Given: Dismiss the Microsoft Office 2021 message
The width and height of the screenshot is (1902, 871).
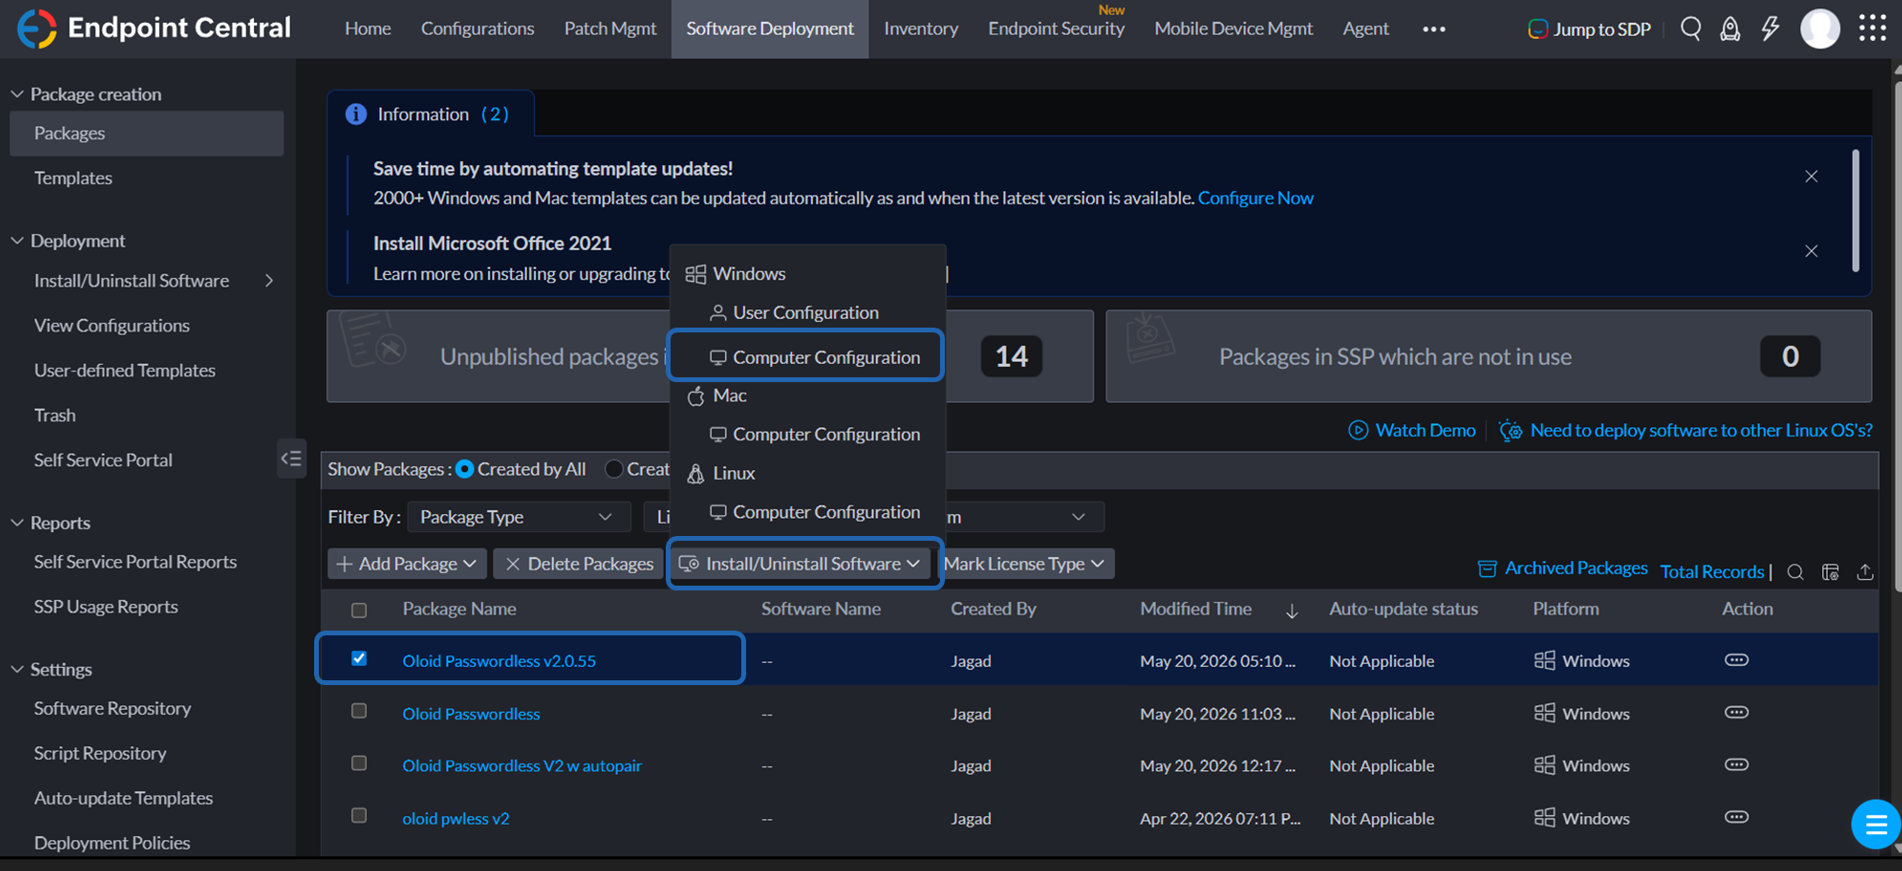Looking at the screenshot, I should pos(1811,251).
